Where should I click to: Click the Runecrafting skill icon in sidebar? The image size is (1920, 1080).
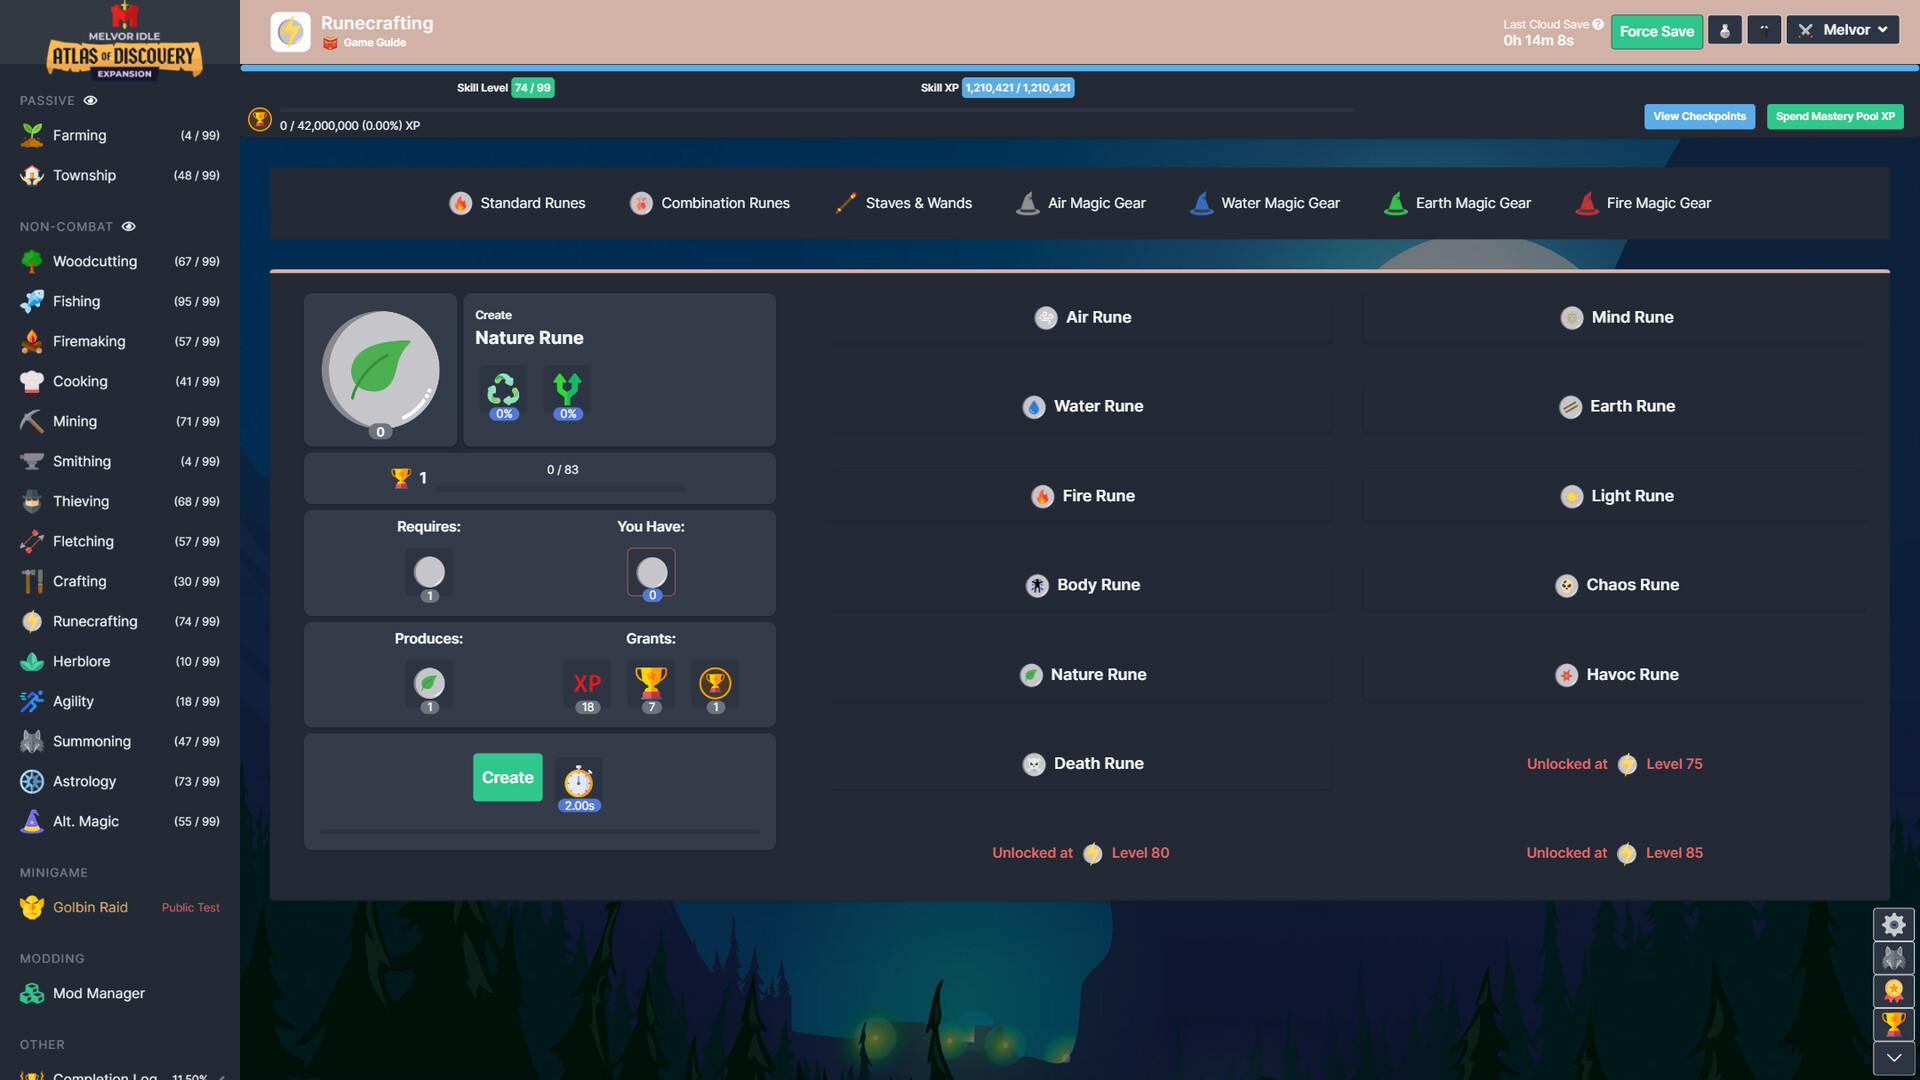29,621
